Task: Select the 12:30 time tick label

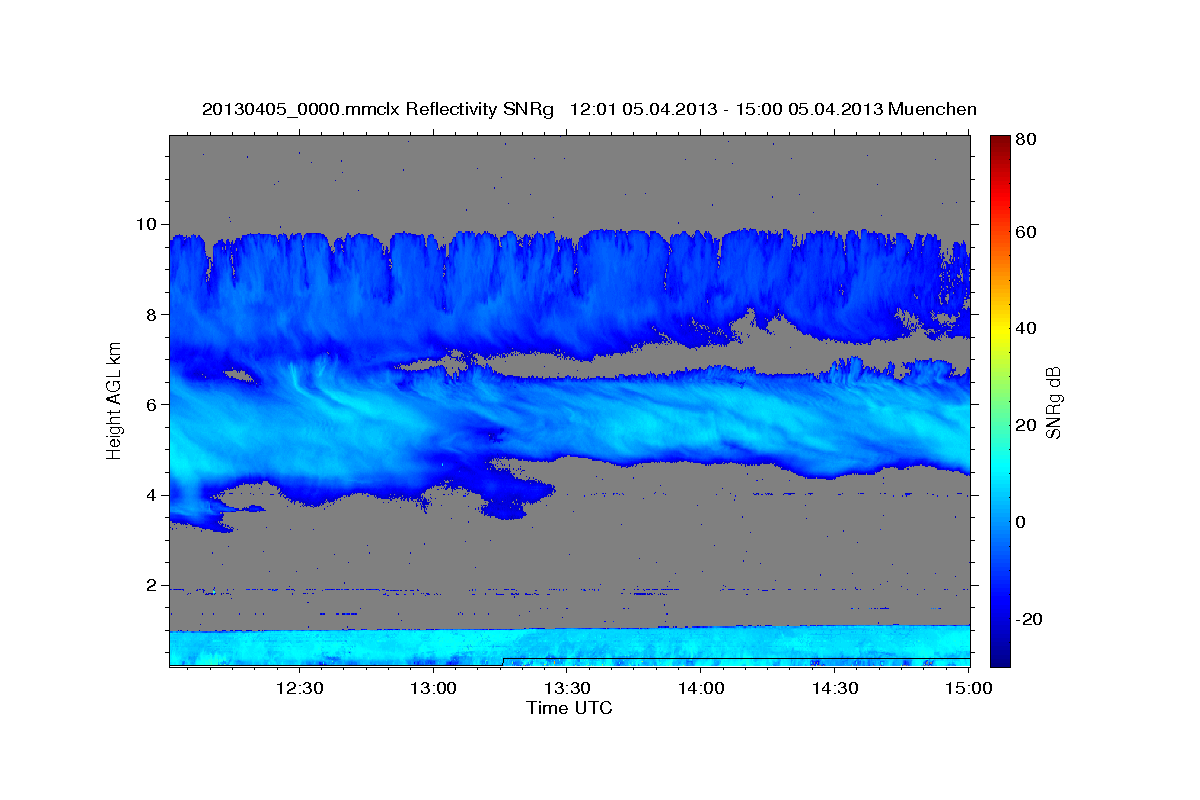Action: point(300,688)
